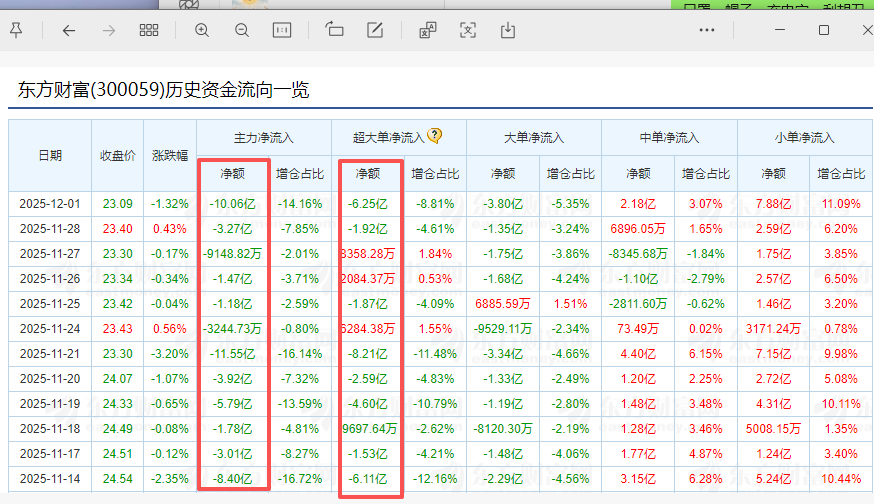
Task: Click the 日期 column header
Action: [x=50, y=156]
